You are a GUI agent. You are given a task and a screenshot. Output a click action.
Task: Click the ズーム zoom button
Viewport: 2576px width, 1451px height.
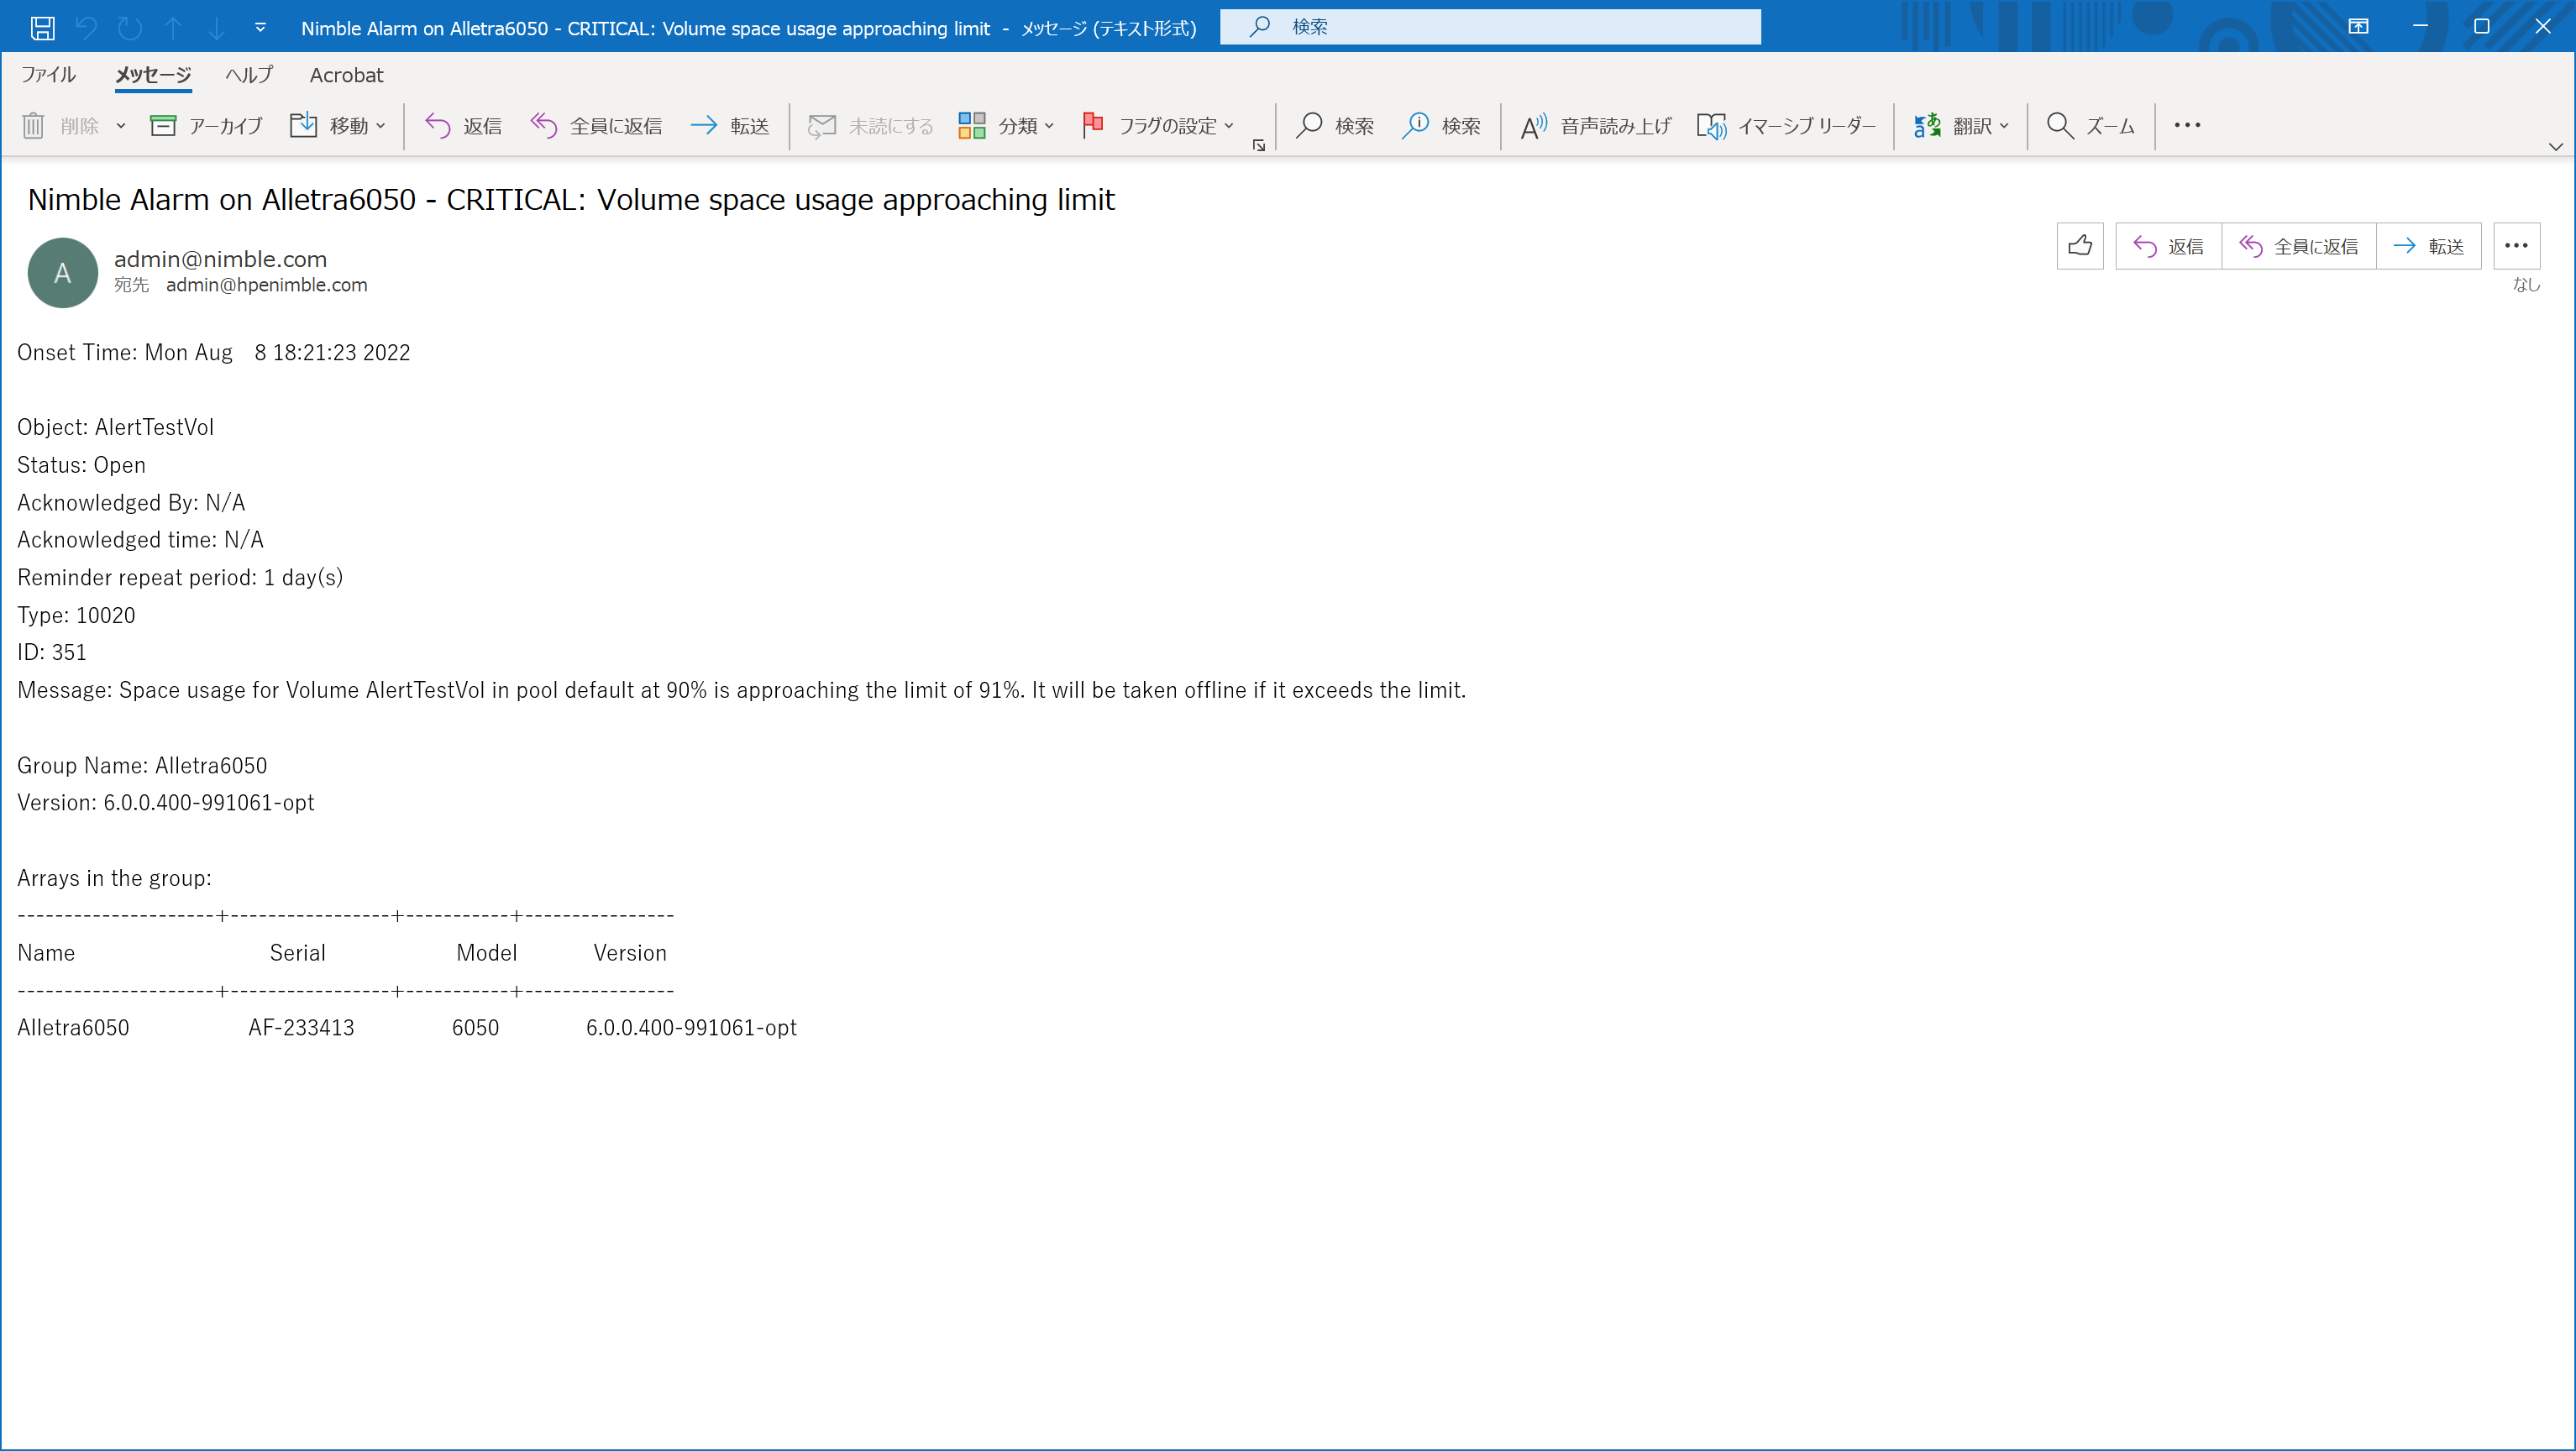(x=2091, y=126)
